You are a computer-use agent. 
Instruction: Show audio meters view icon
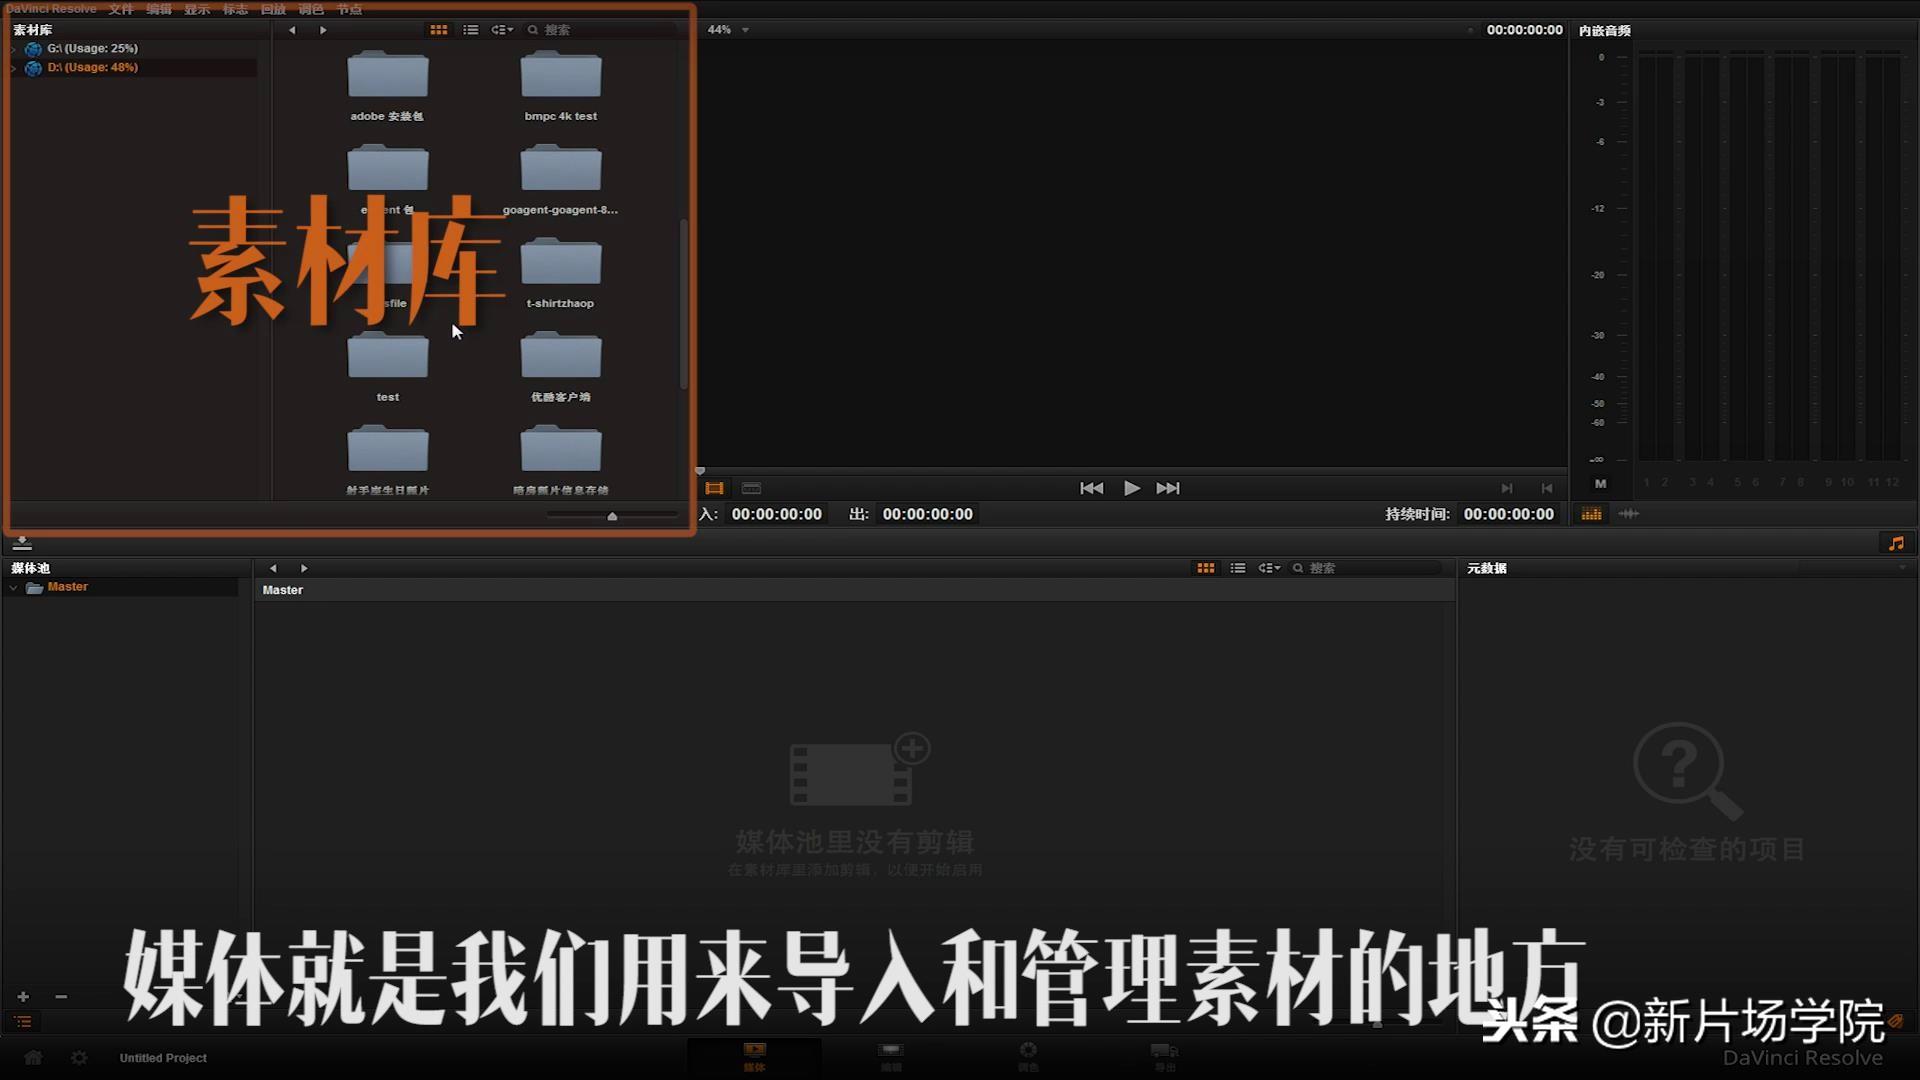pyautogui.click(x=1591, y=514)
